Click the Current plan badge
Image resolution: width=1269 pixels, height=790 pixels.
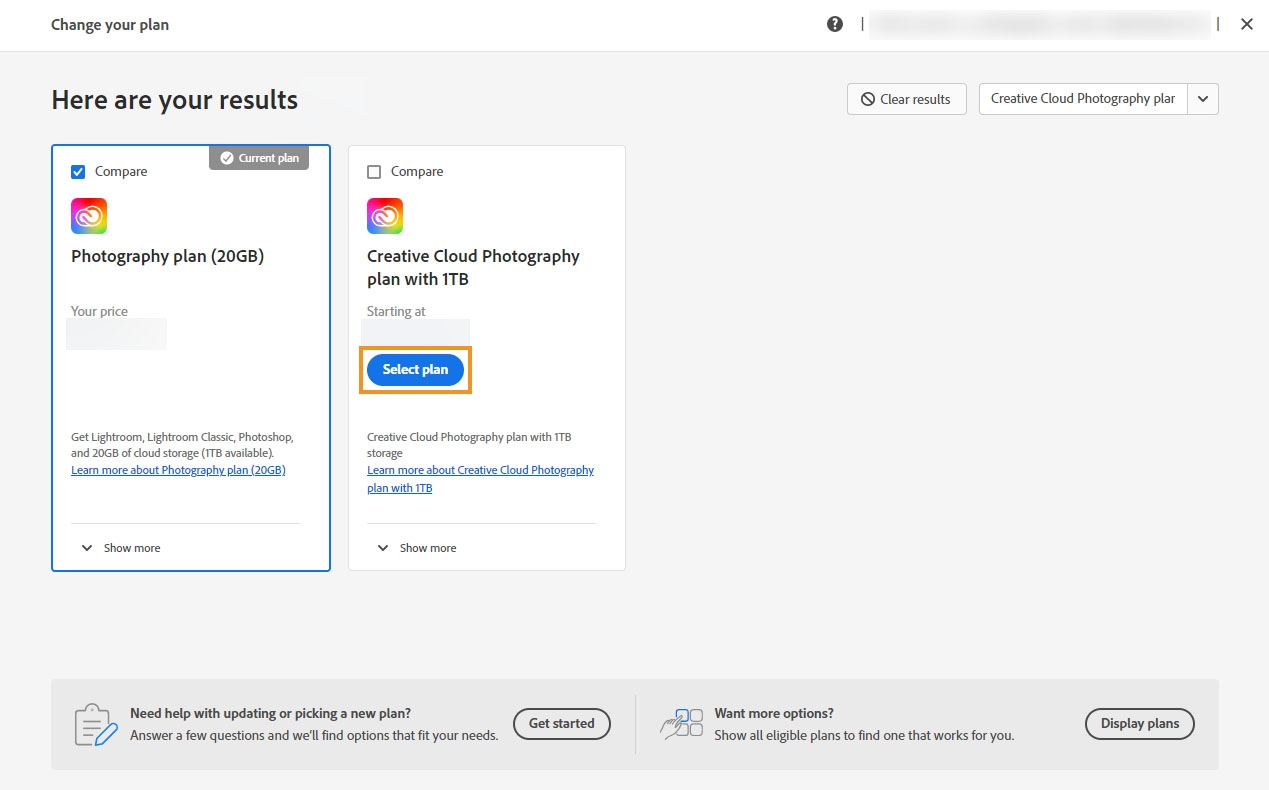click(259, 158)
